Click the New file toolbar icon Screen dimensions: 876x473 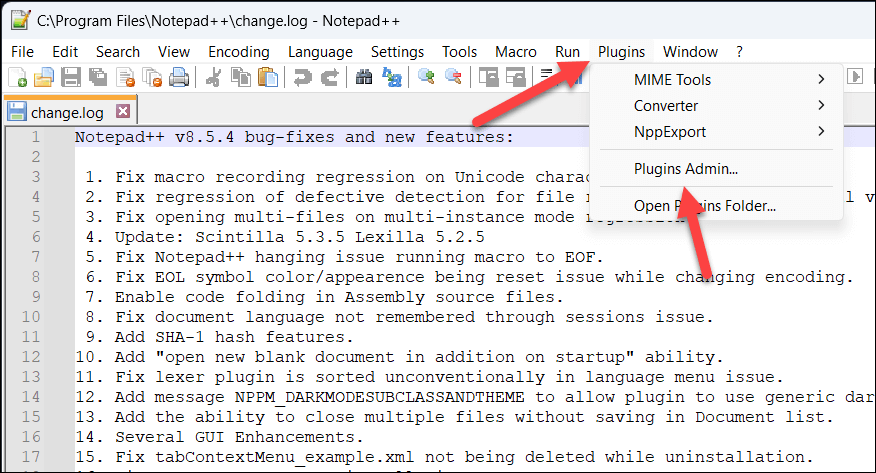(x=18, y=77)
